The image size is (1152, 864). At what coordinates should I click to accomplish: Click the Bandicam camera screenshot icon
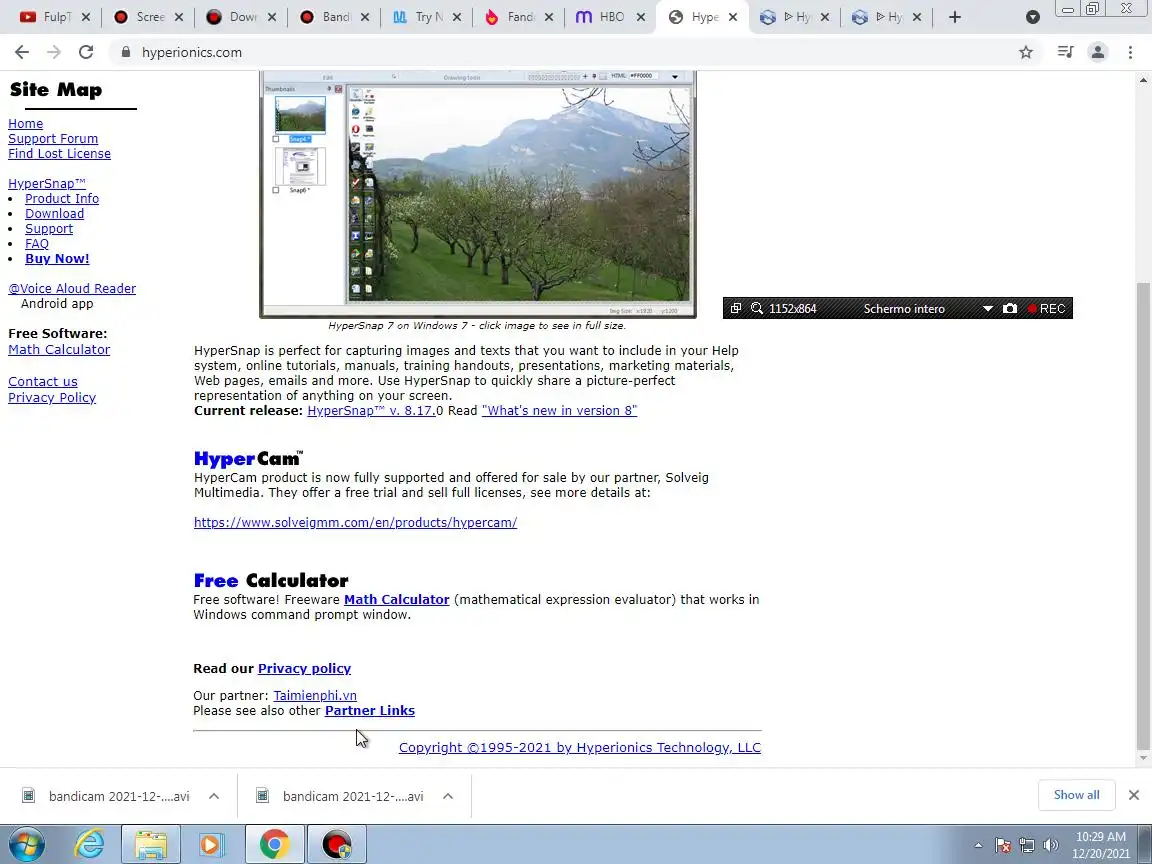pos(1010,309)
